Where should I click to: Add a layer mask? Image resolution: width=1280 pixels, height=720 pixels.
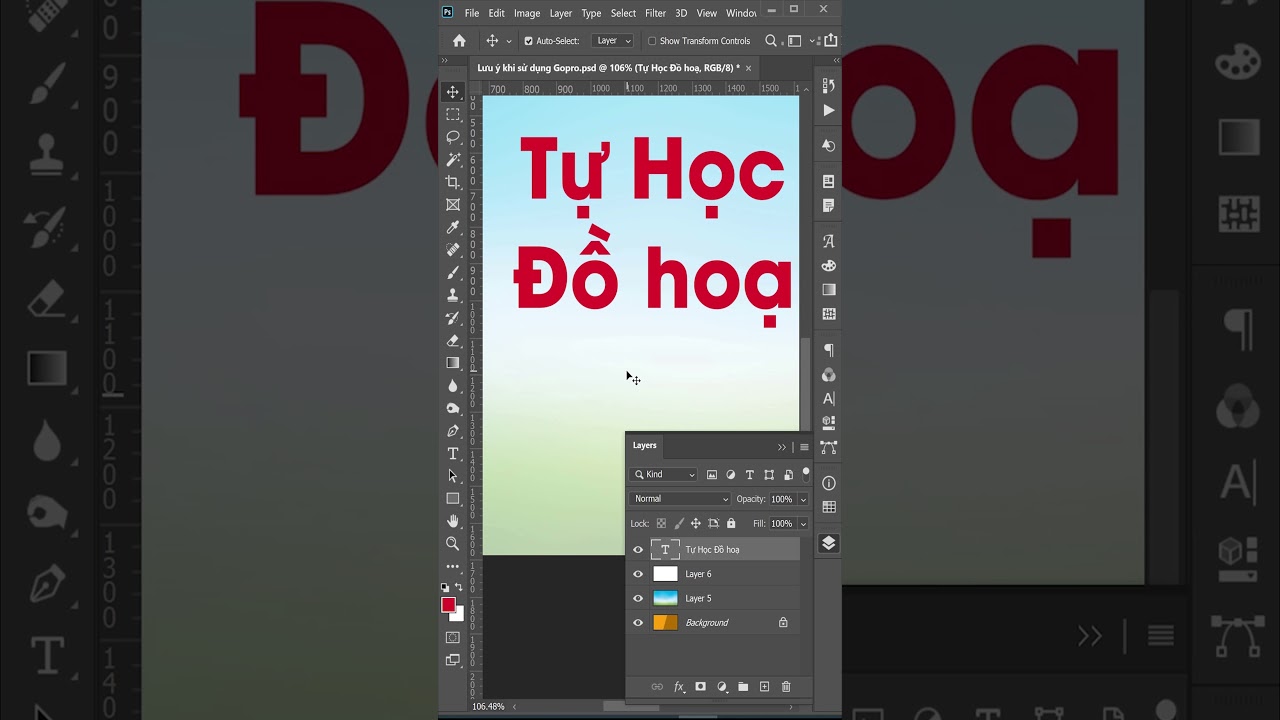700,687
